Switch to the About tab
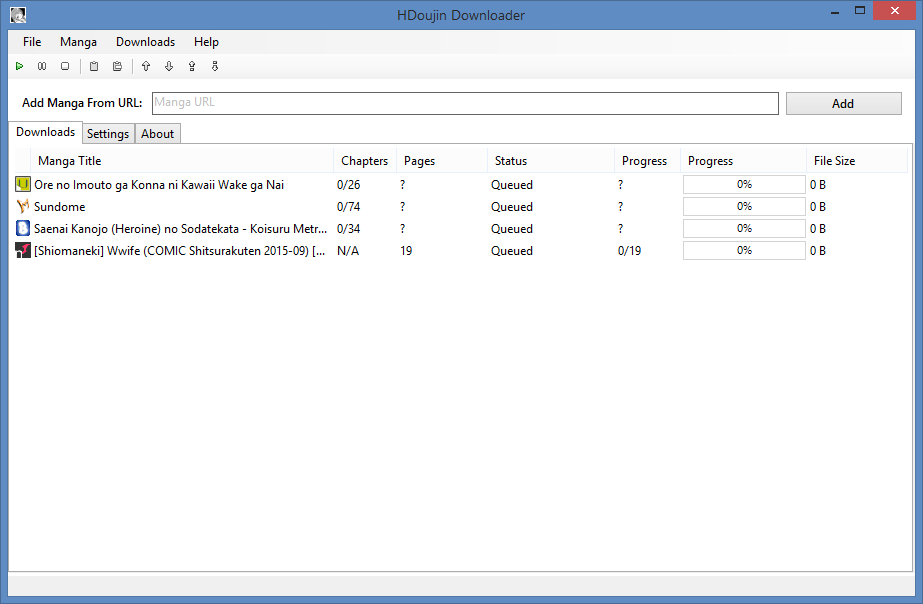This screenshot has width=923, height=604. tap(157, 134)
